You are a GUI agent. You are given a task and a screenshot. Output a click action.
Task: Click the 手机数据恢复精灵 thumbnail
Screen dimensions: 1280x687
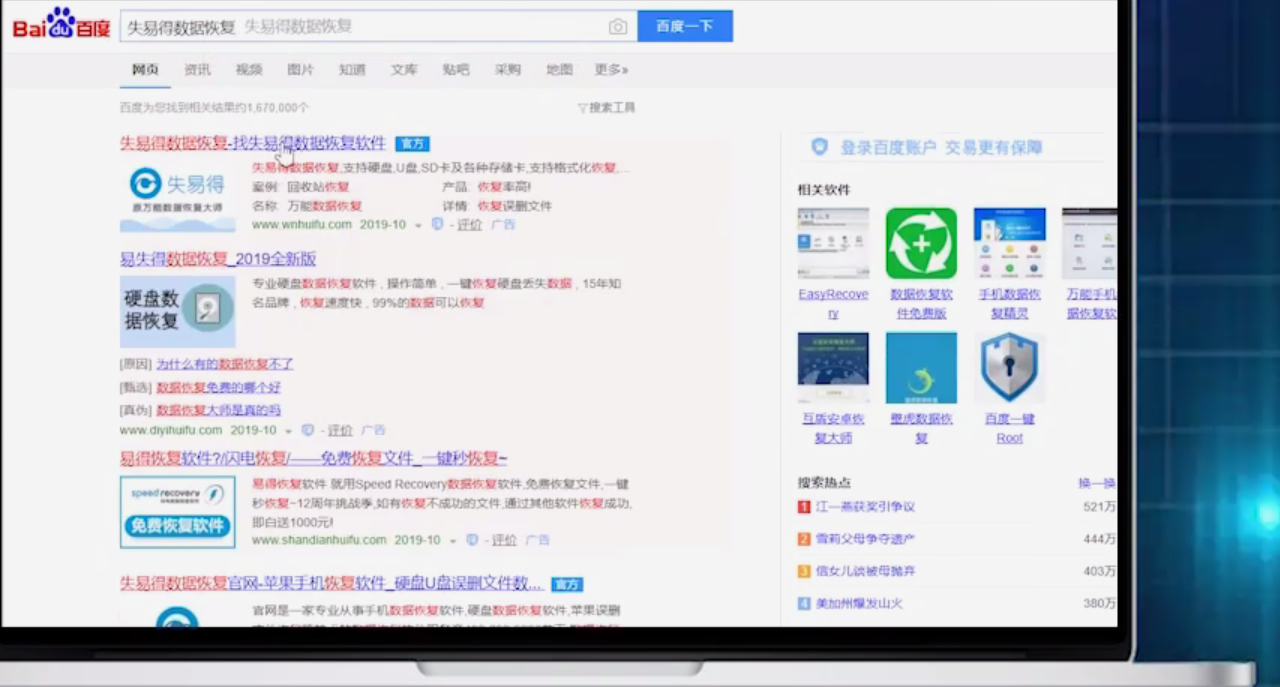(x=1009, y=243)
